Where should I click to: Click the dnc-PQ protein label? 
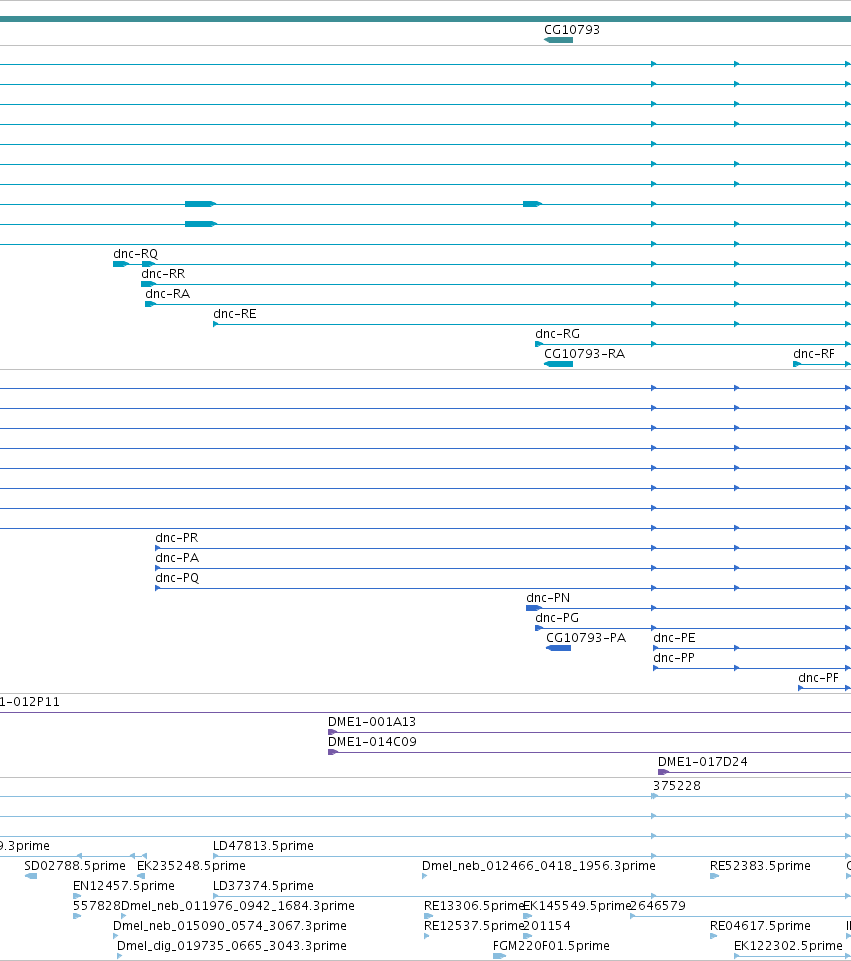[177, 577]
